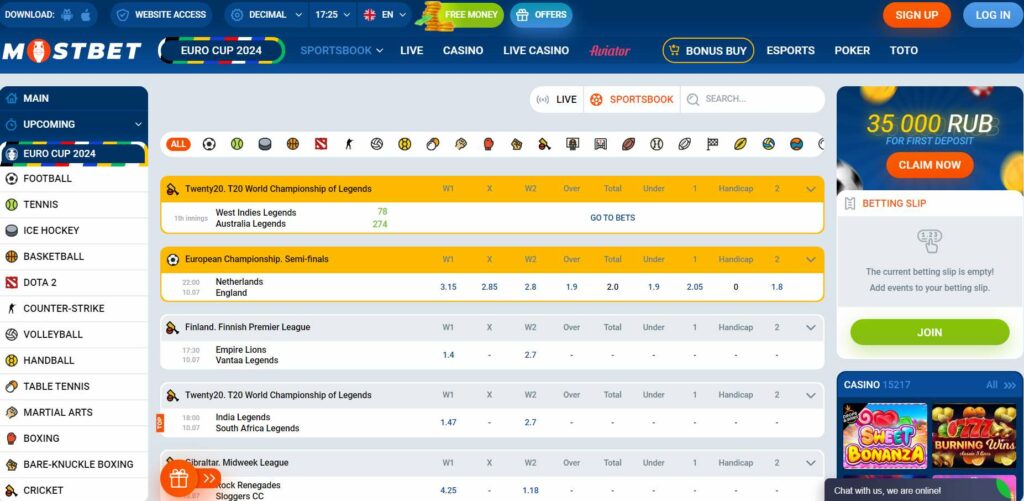Open the orange gift box floating button
The width and height of the screenshot is (1024, 501).
click(x=179, y=479)
